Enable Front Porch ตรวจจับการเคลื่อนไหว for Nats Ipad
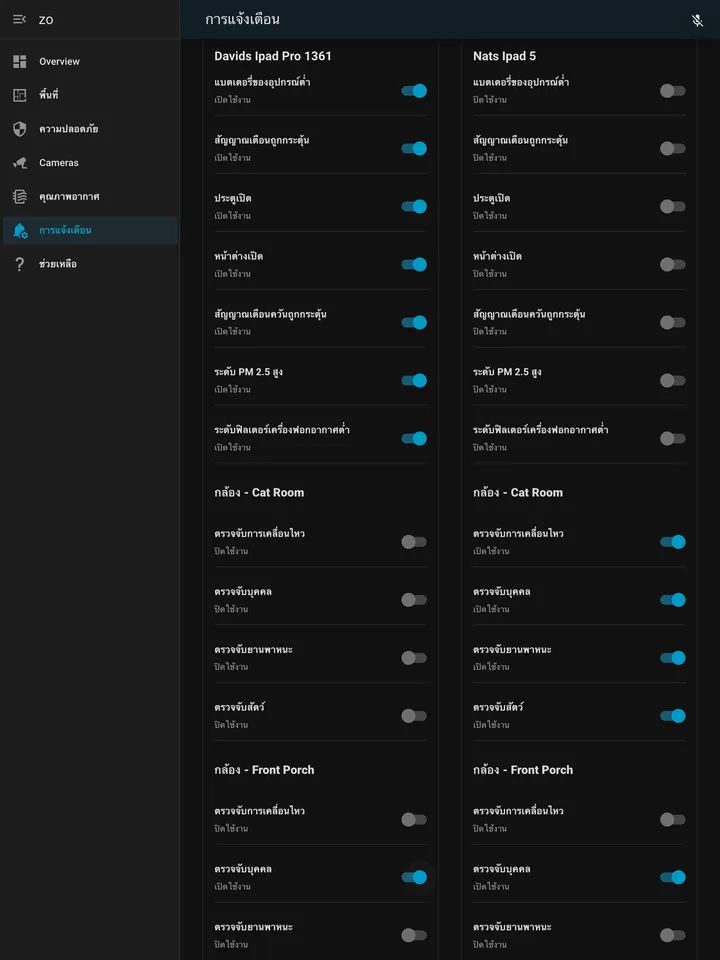 pyautogui.click(x=673, y=819)
